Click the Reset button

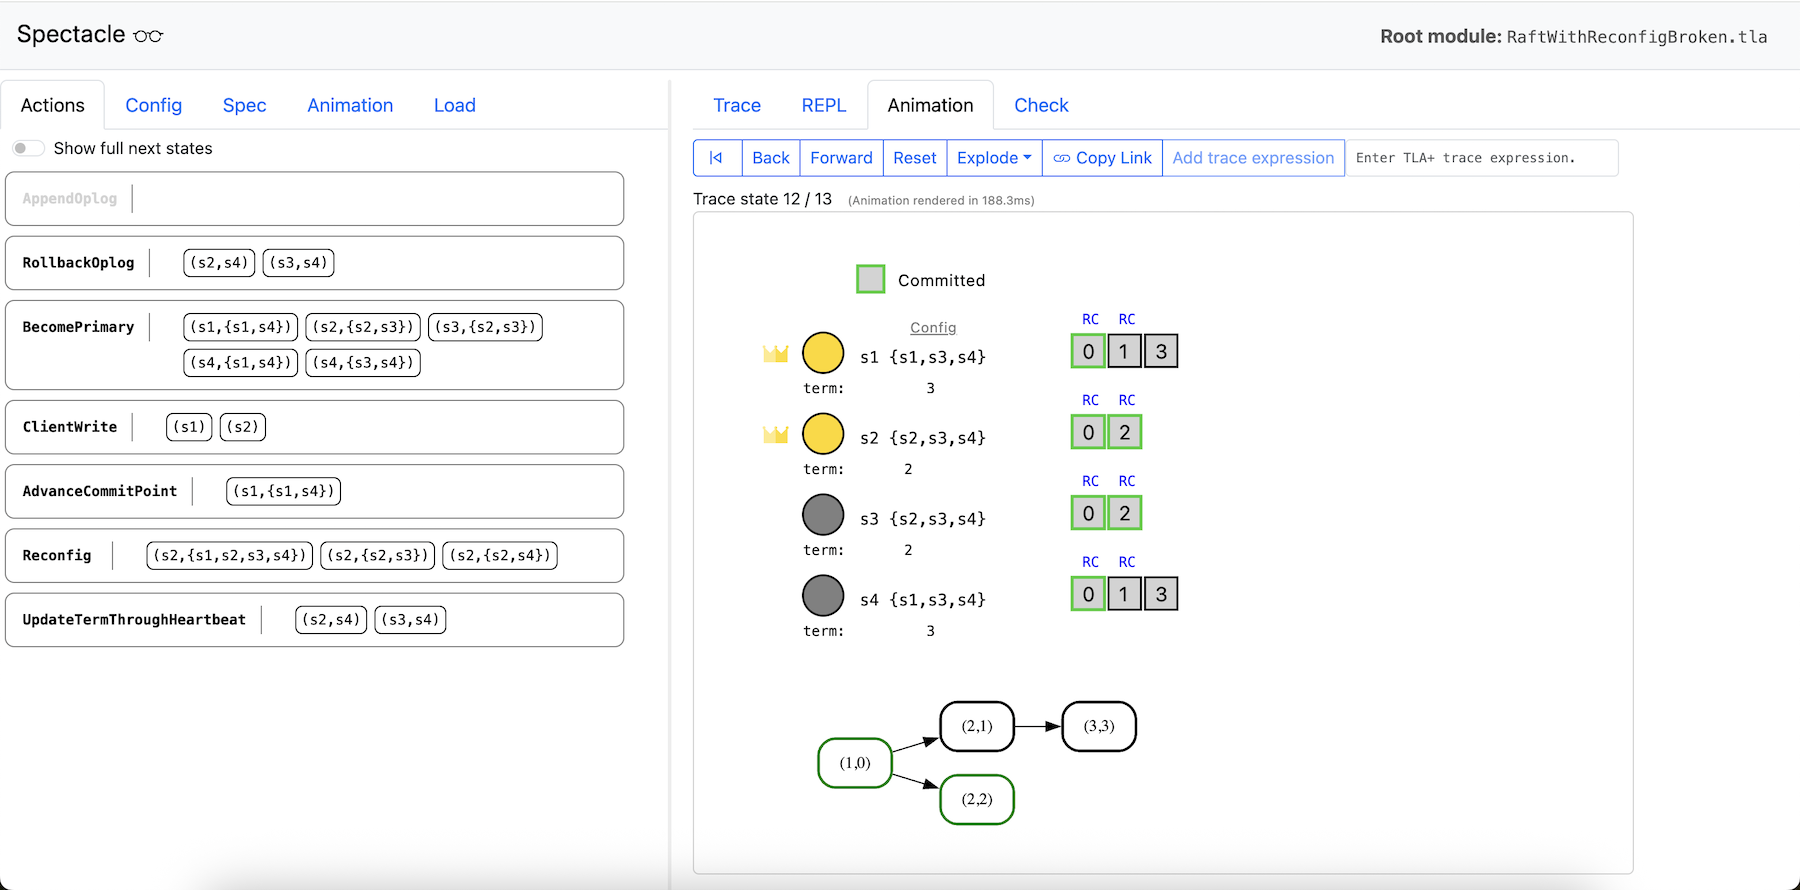click(915, 158)
